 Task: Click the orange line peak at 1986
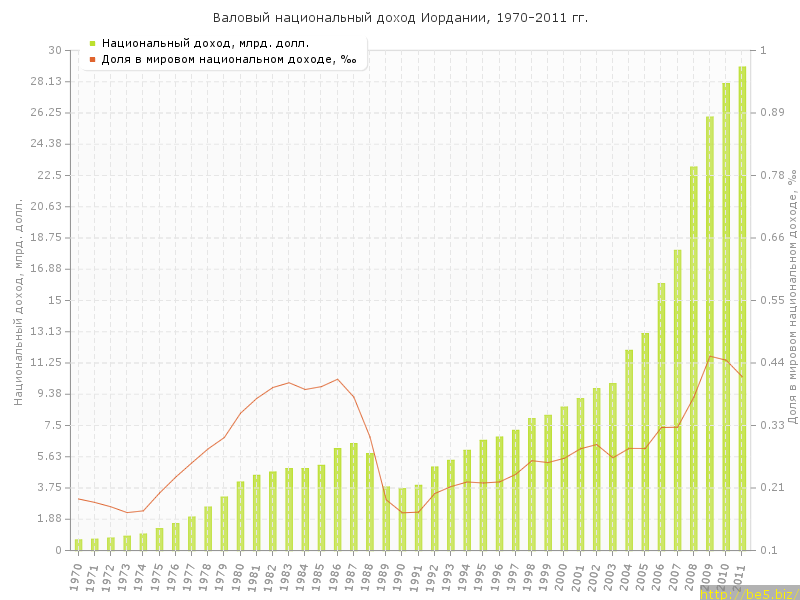pos(337,379)
